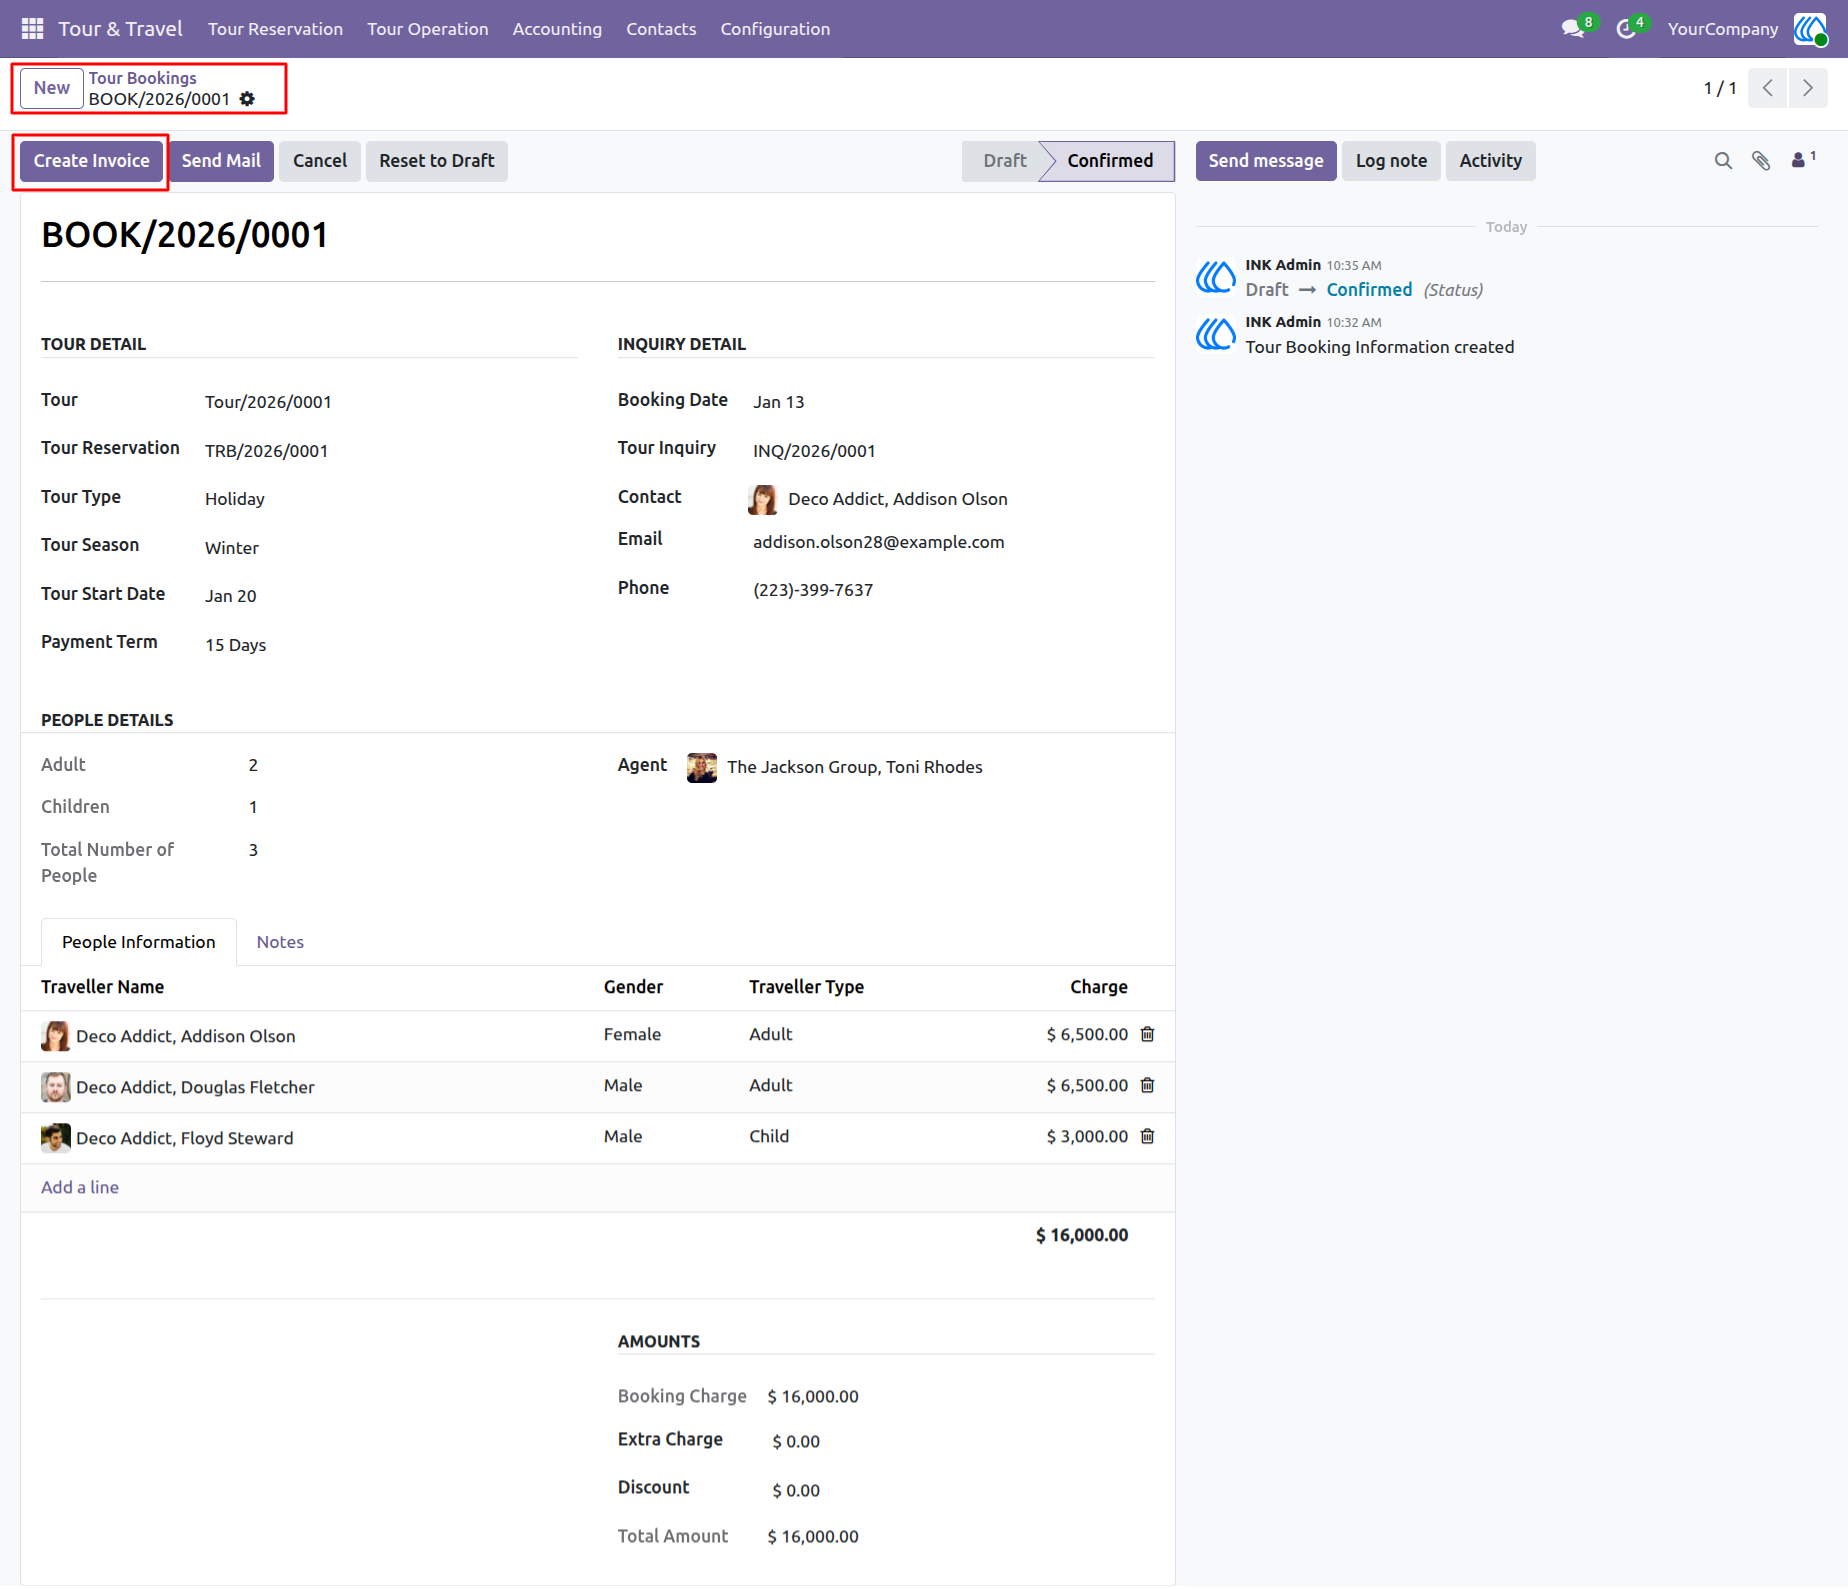
Task: Click Adult count field
Action: (253, 765)
